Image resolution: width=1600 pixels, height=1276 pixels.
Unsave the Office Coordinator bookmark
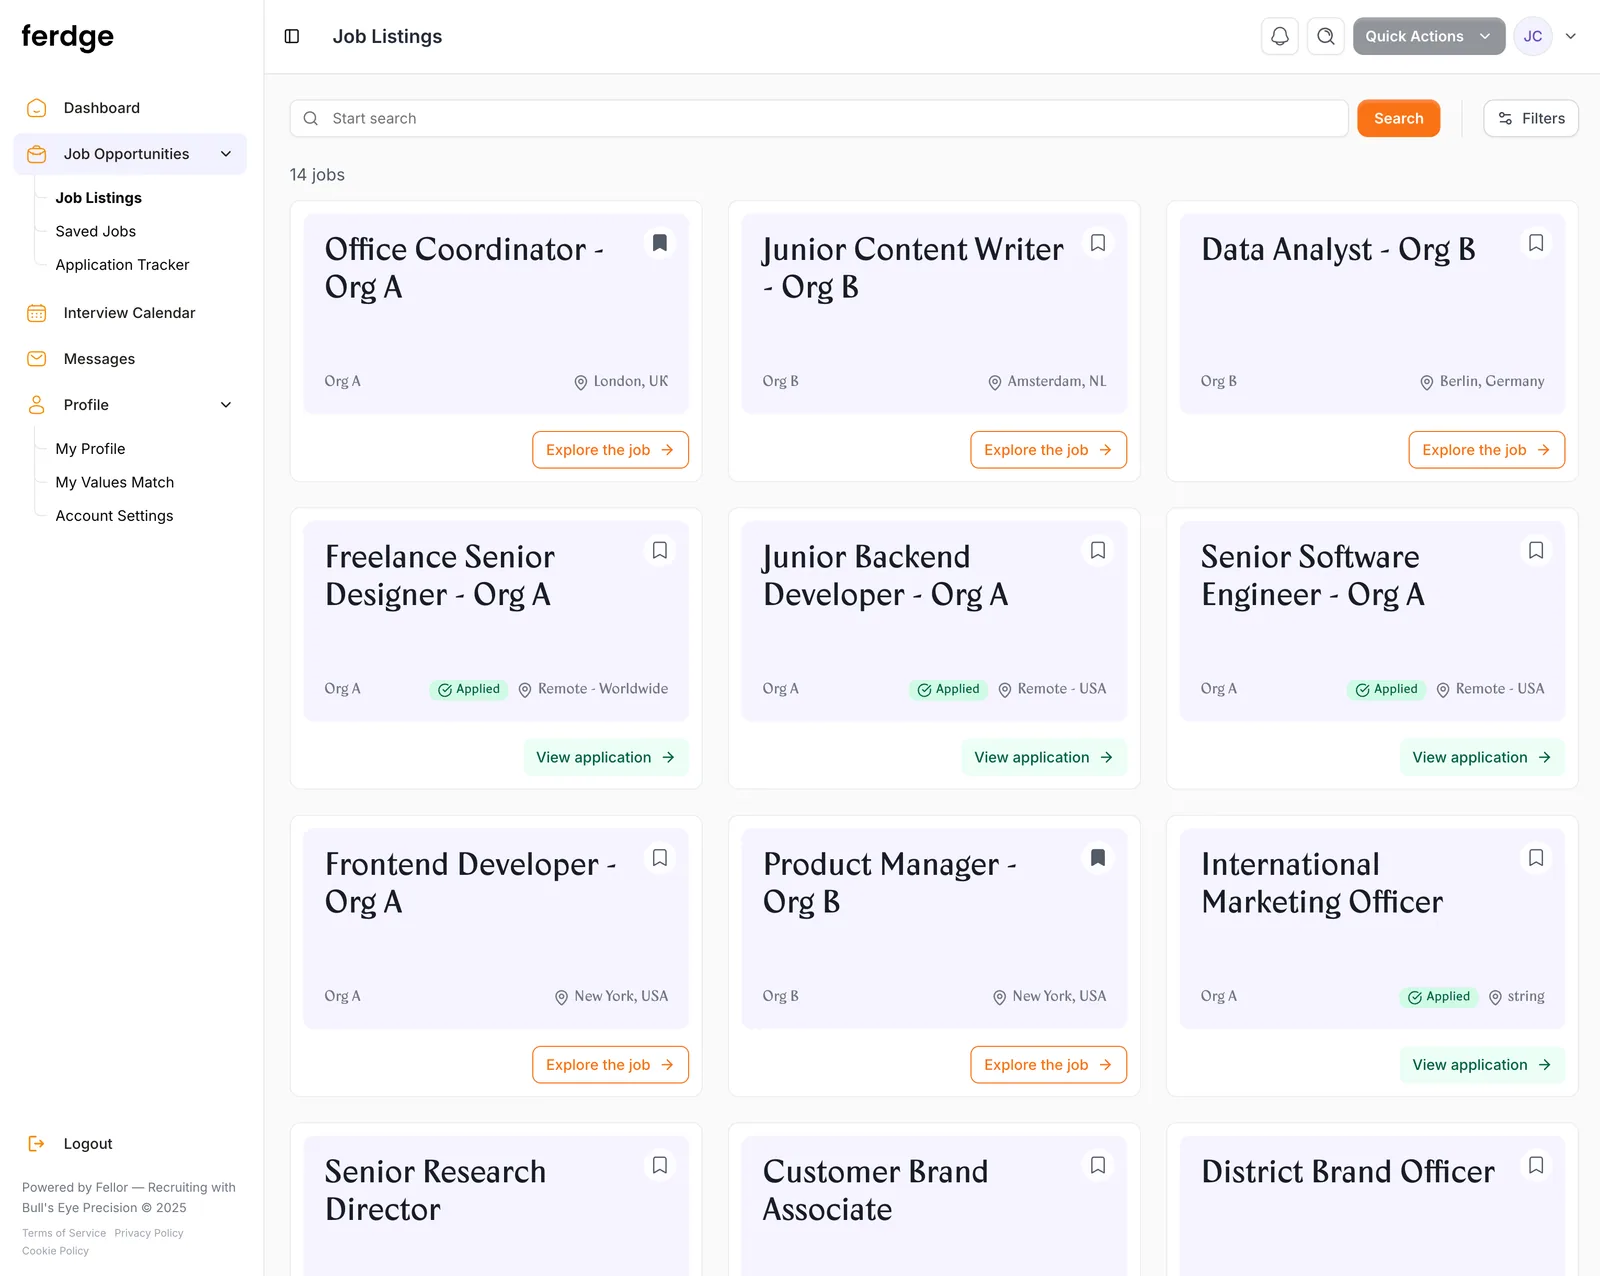pos(660,243)
